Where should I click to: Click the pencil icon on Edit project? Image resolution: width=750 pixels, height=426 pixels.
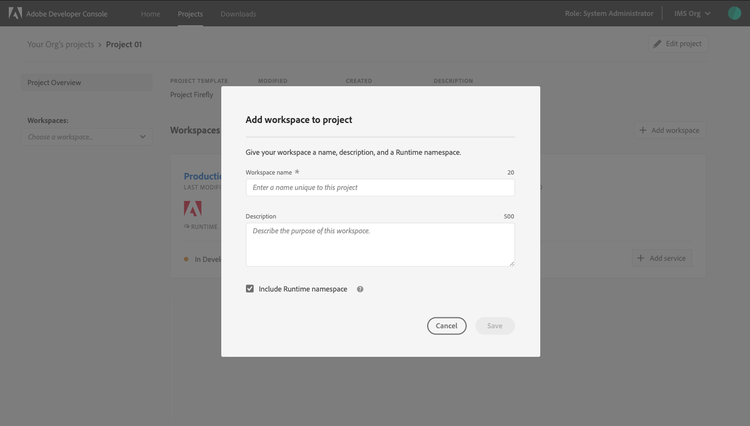point(657,44)
